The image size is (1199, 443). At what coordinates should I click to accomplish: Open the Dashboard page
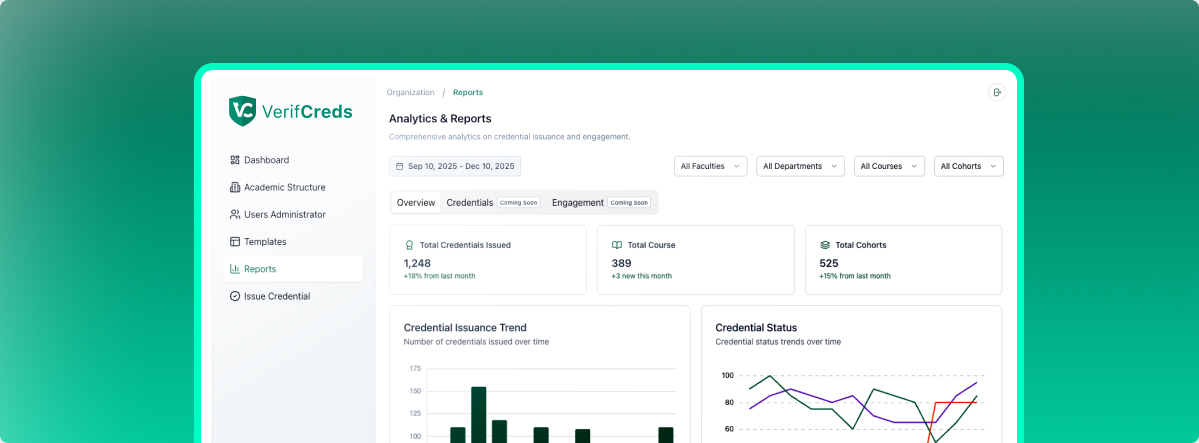(294, 160)
